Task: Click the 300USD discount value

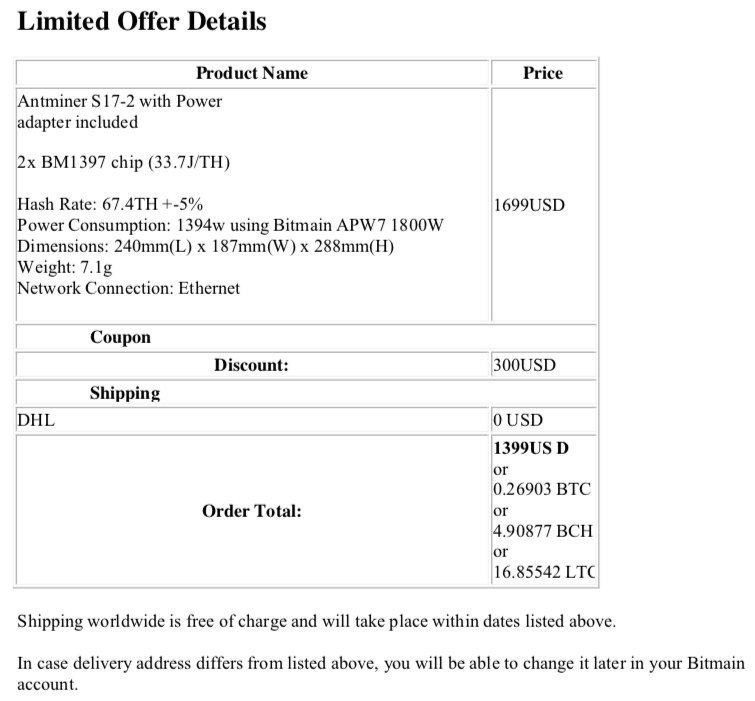Action: tap(524, 366)
